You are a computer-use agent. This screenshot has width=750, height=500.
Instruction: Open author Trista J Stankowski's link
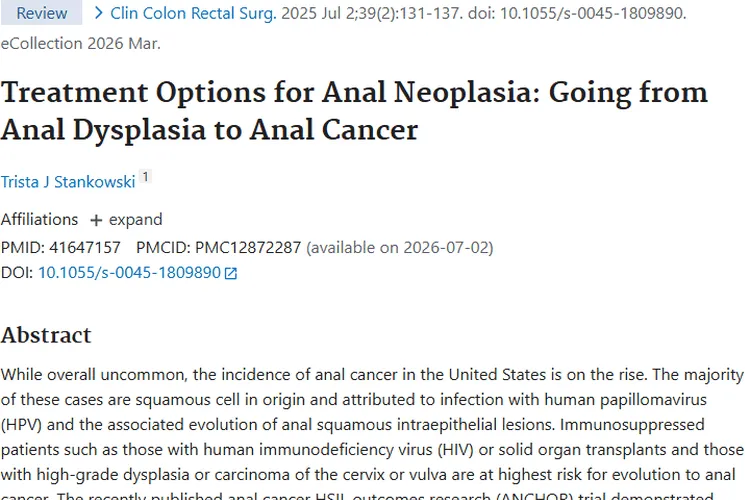coord(67,181)
